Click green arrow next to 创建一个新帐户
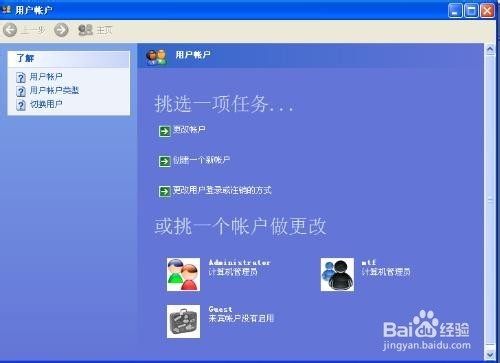The height and width of the screenshot is (363, 500). 165,161
